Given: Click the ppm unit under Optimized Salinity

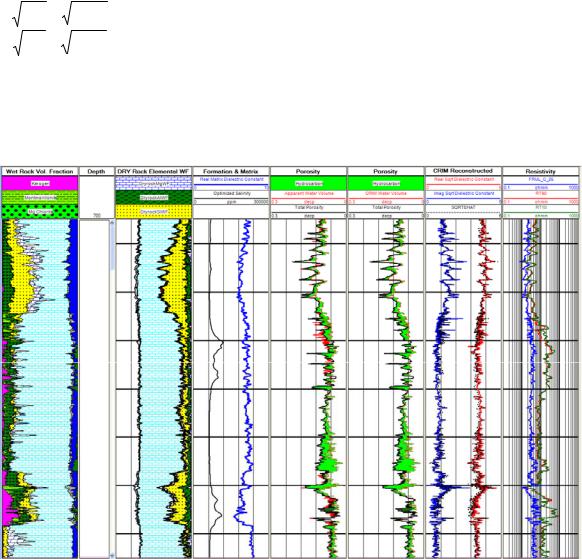Looking at the screenshot, I should tap(231, 202).
